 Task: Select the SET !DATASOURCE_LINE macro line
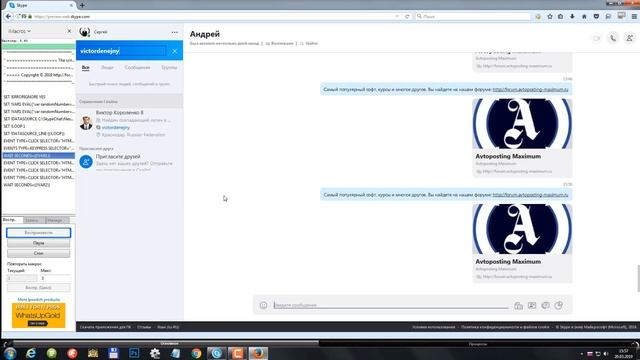pyautogui.click(x=34, y=133)
